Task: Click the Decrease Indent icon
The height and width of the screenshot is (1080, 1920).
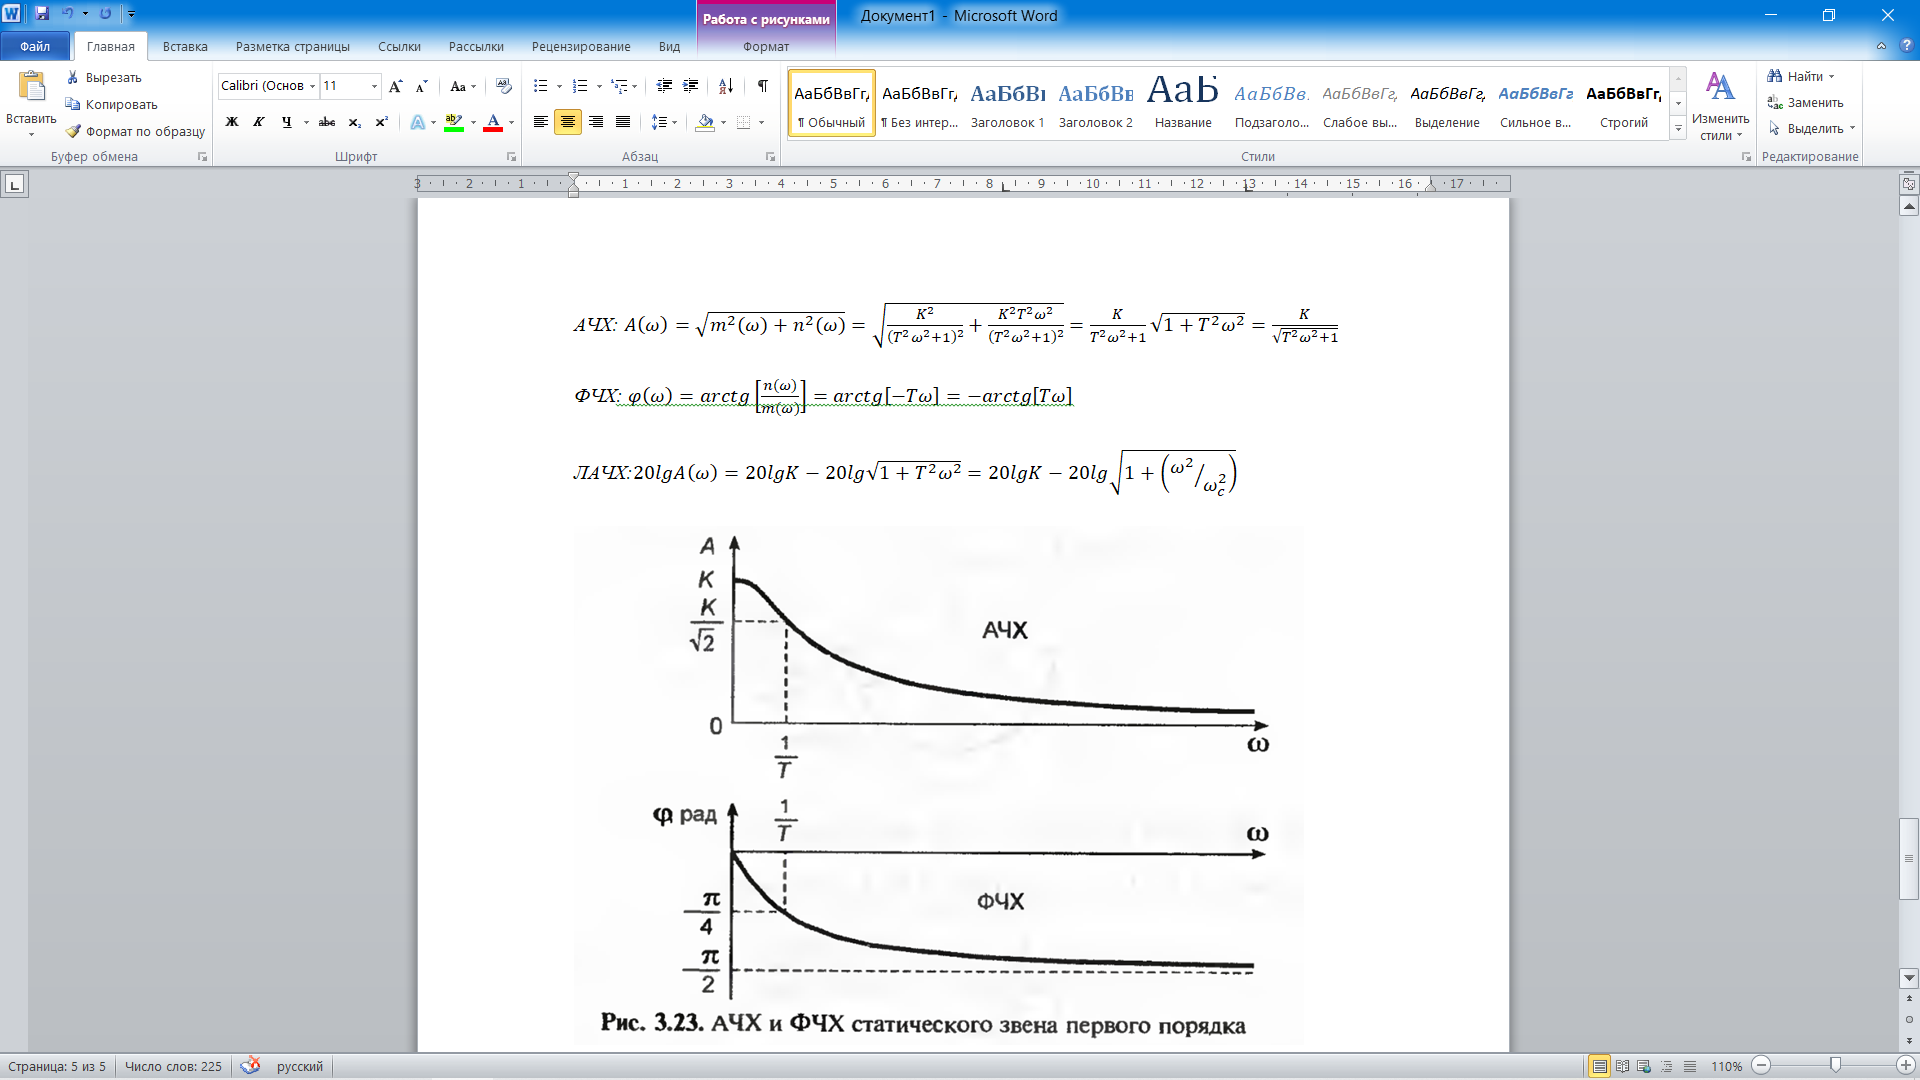Action: 664,86
